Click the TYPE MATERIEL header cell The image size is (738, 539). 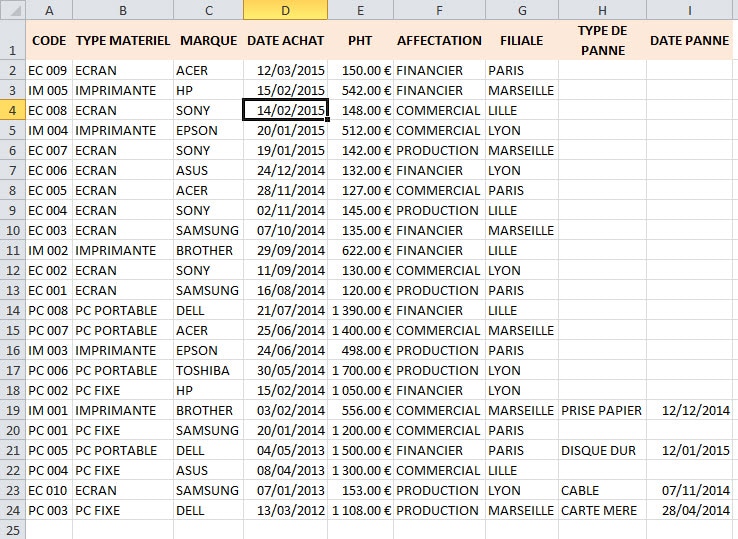click(x=123, y=40)
